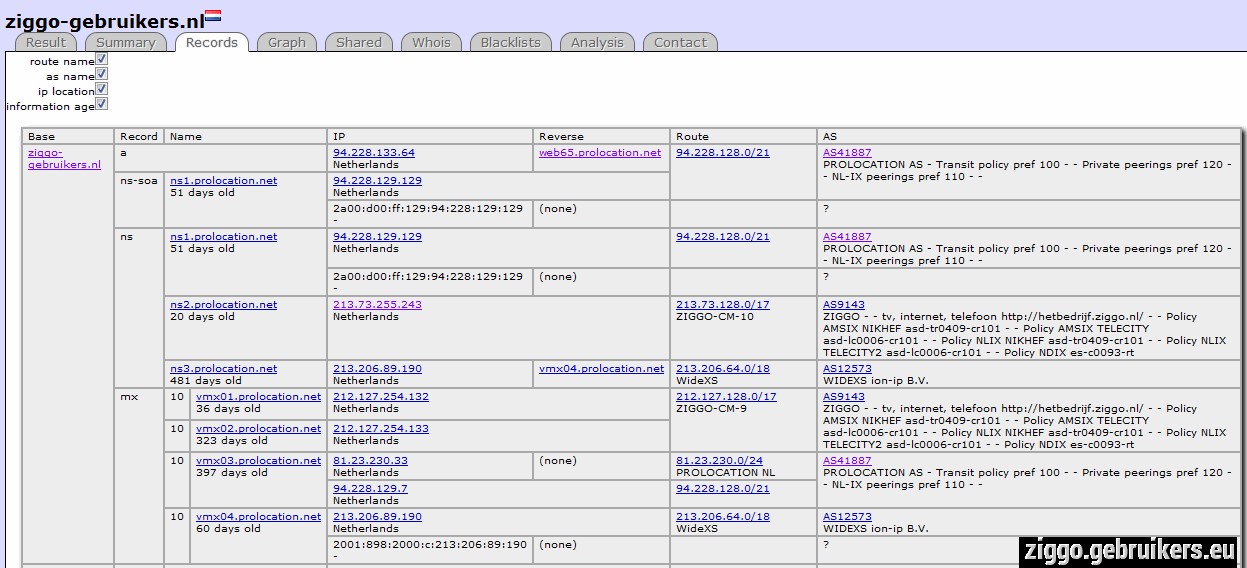Open AS41887 link in the a record row
This screenshot has width=1247, height=568.
[847, 152]
